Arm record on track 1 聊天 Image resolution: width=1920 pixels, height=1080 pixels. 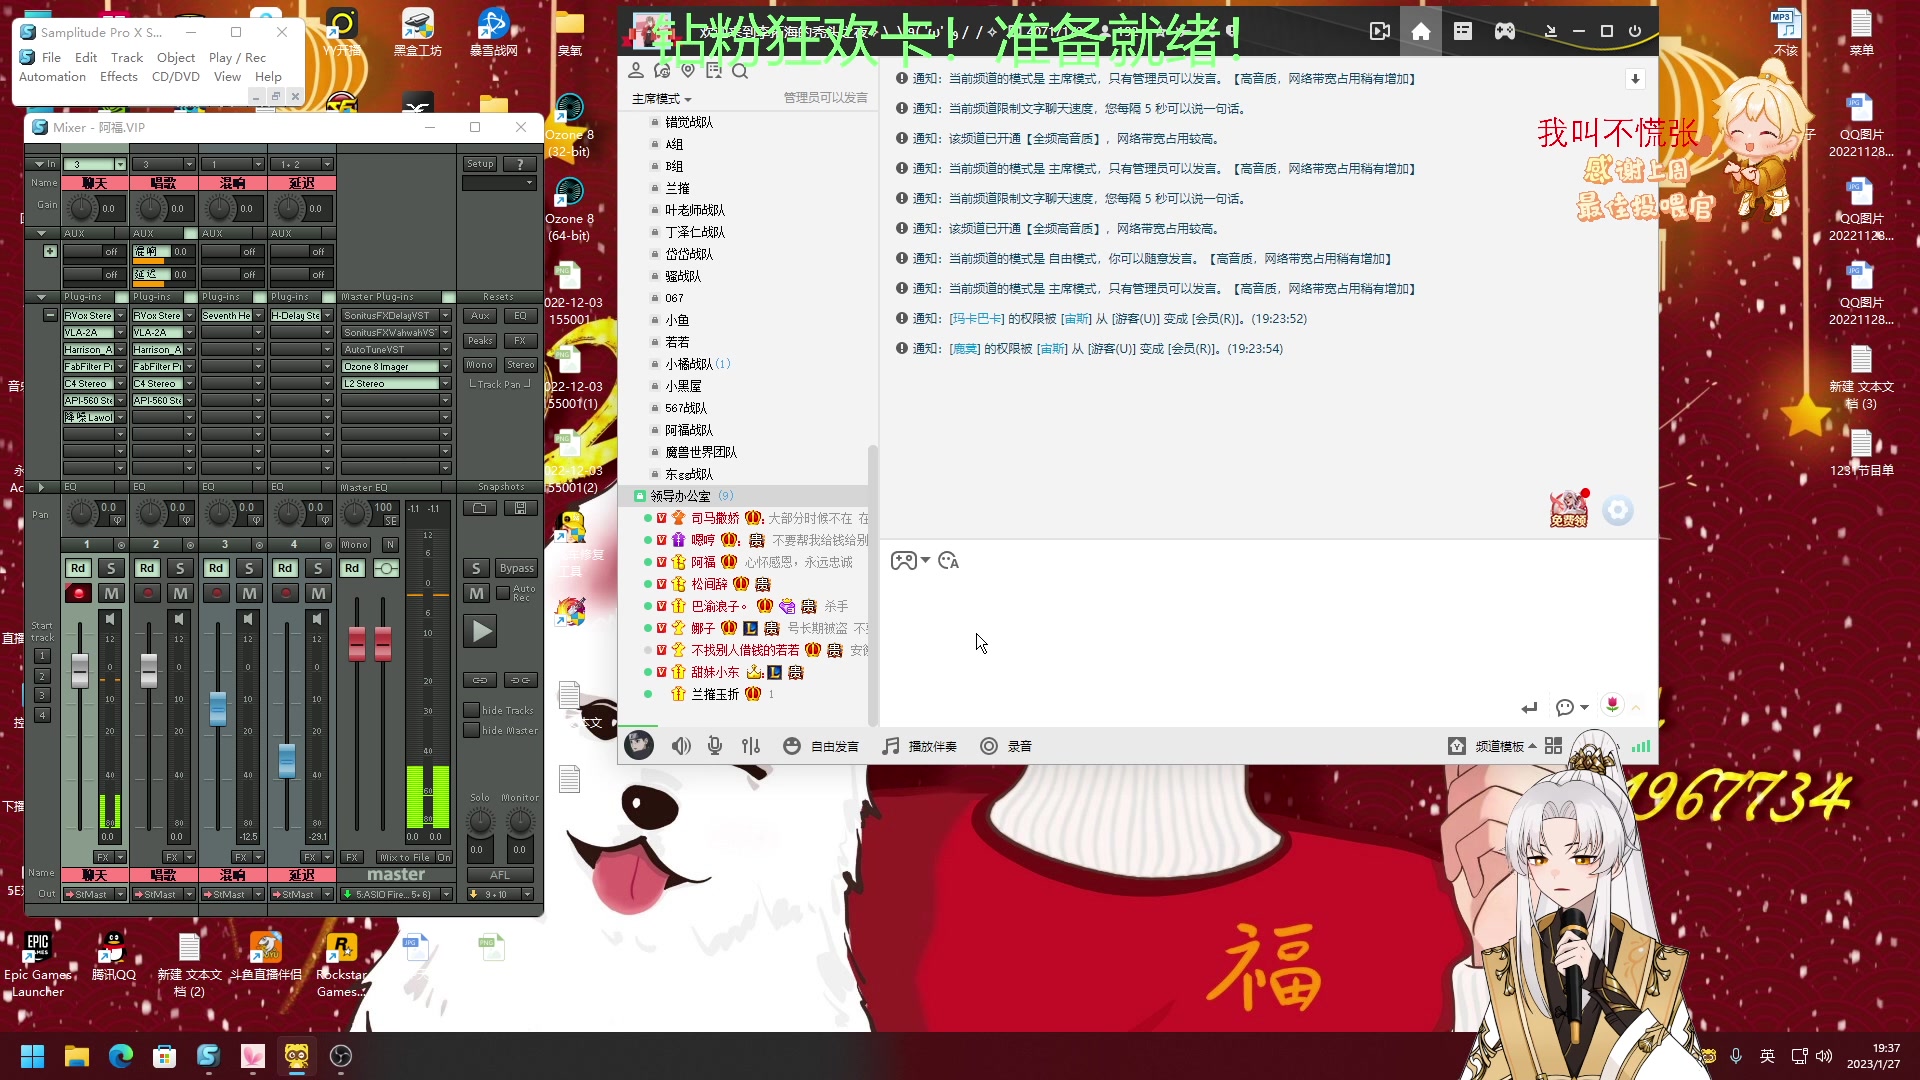tap(78, 593)
